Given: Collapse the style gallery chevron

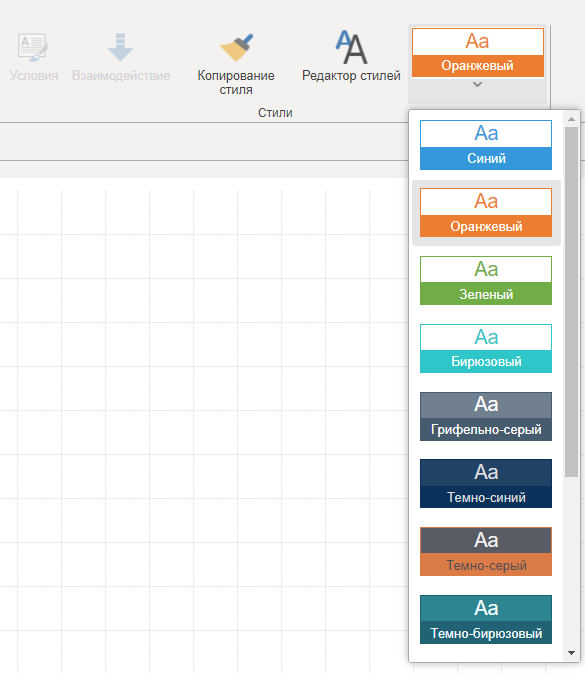Looking at the screenshot, I should (x=477, y=85).
